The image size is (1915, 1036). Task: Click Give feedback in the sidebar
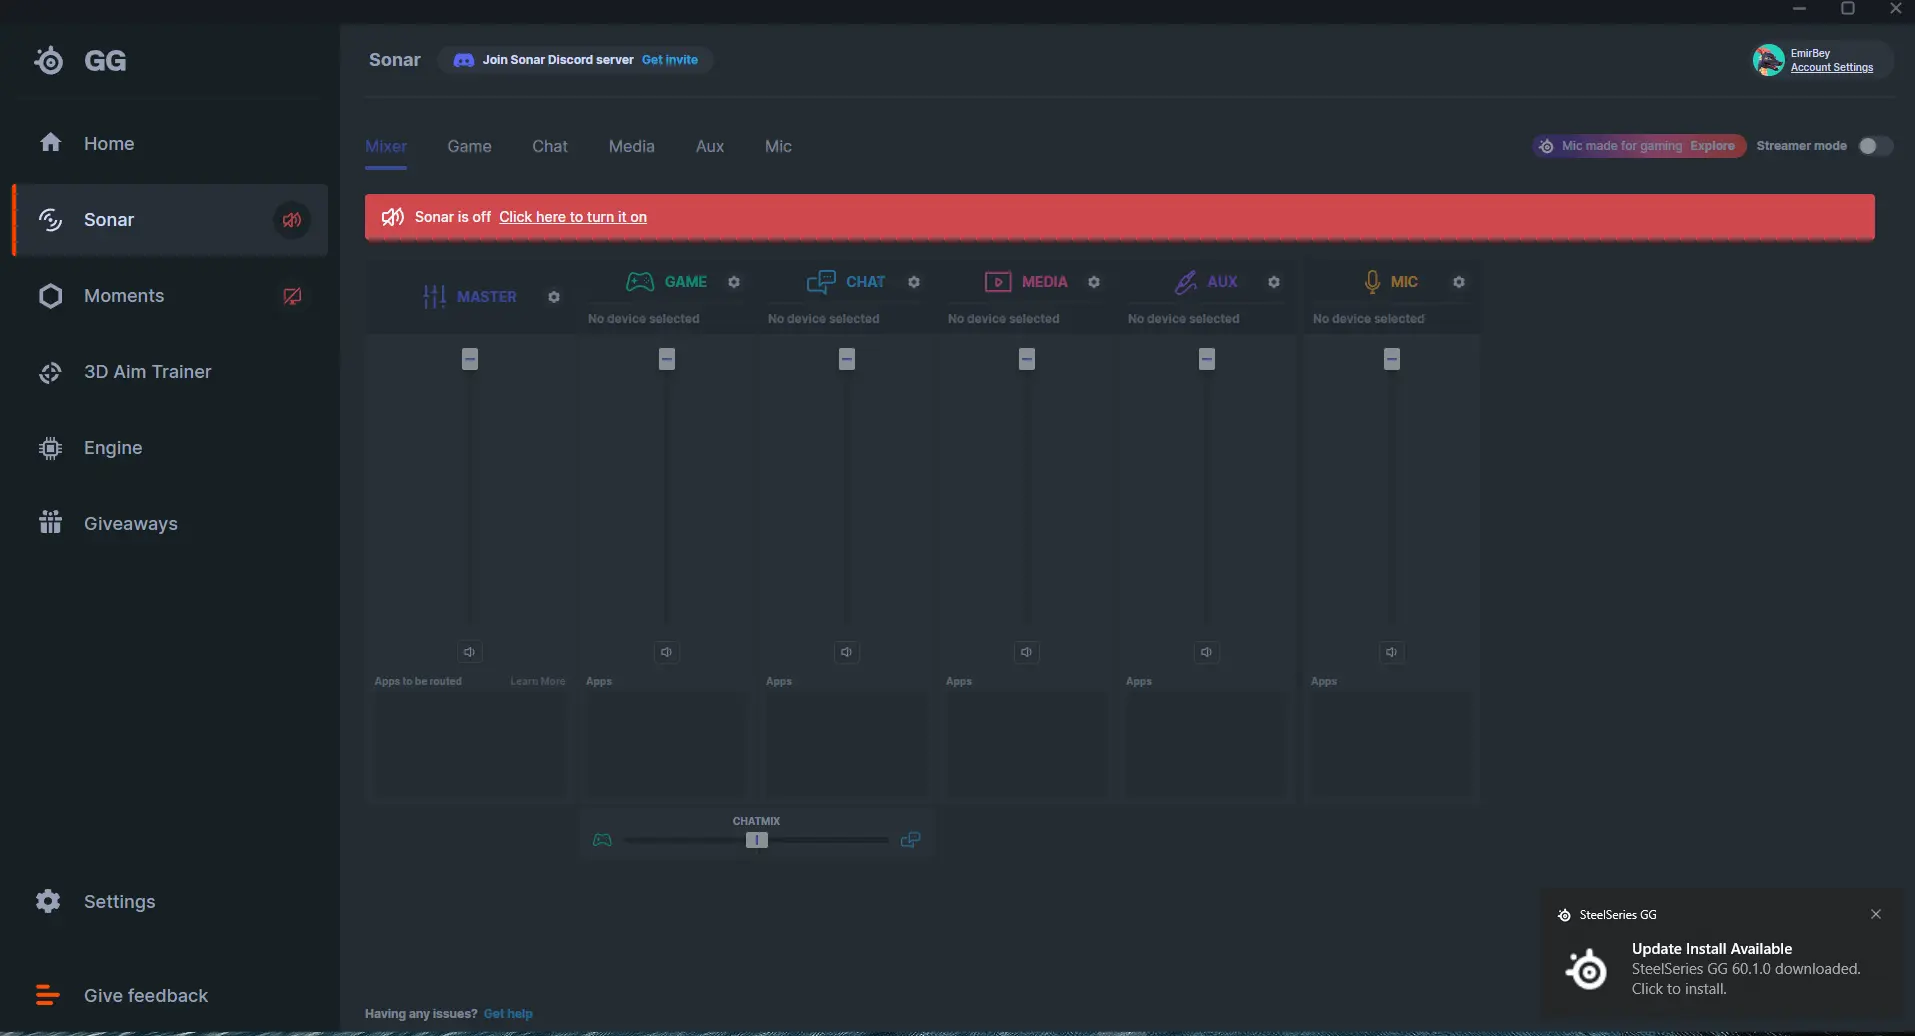pyautogui.click(x=170, y=996)
